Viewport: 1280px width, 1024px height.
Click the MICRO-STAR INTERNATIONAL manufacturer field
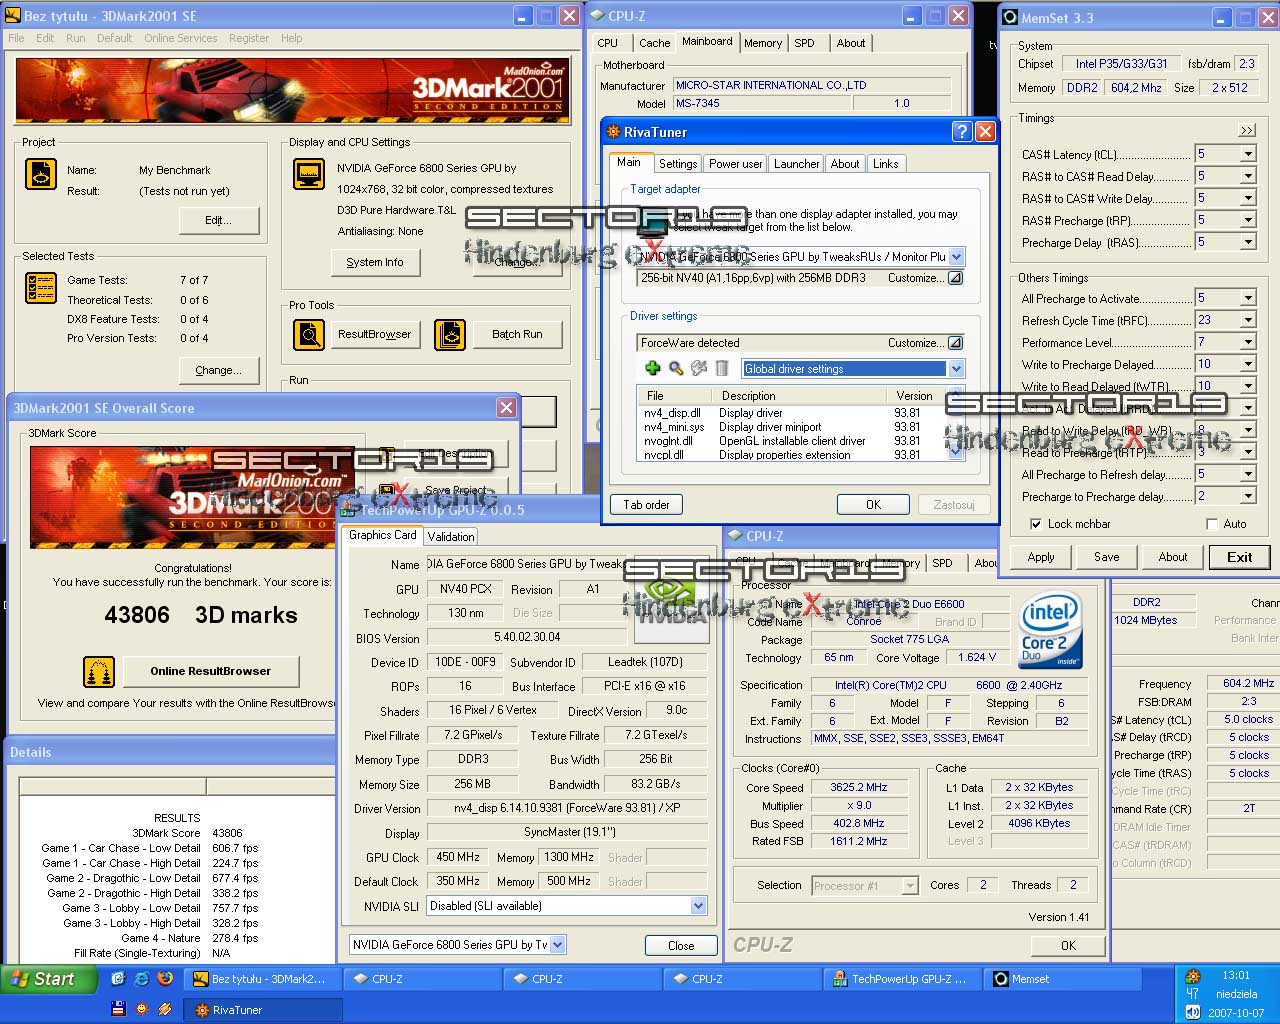click(x=811, y=85)
